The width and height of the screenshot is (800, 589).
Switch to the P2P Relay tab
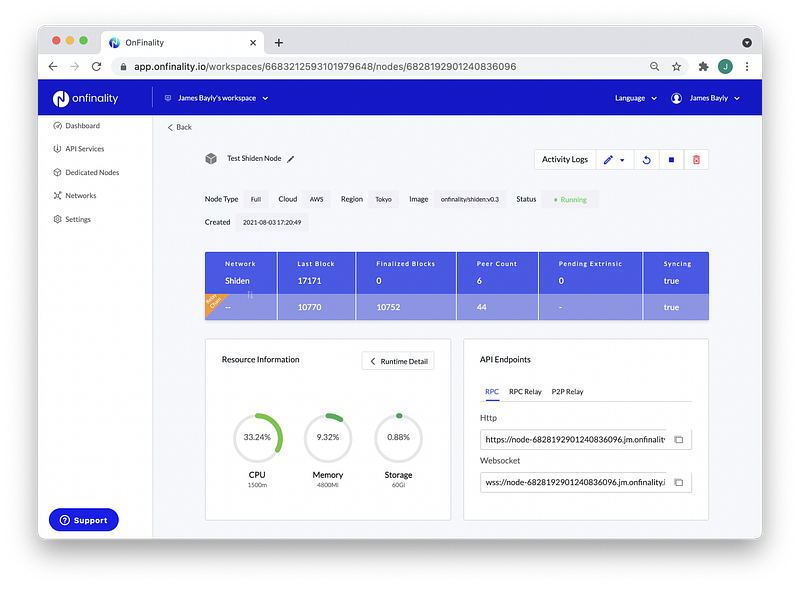coord(567,391)
